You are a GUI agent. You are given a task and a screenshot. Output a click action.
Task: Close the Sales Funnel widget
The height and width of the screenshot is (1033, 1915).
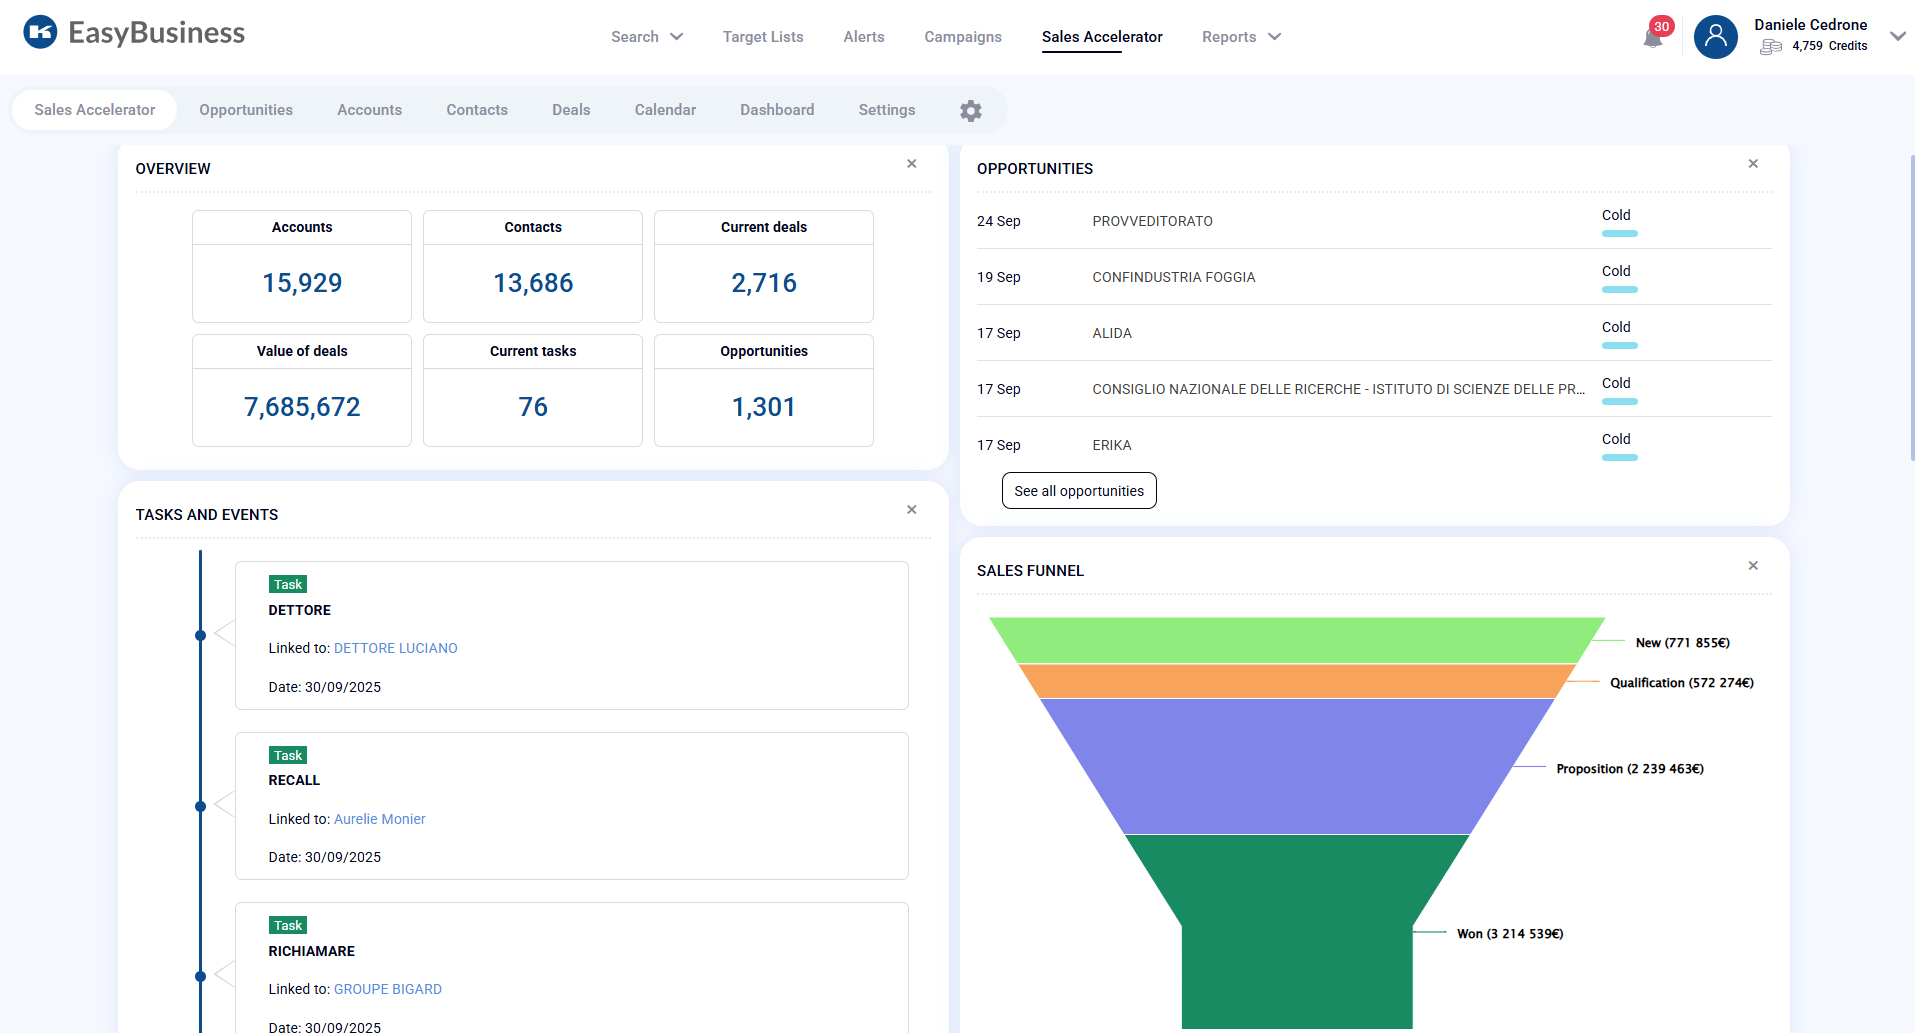pyautogui.click(x=1753, y=565)
